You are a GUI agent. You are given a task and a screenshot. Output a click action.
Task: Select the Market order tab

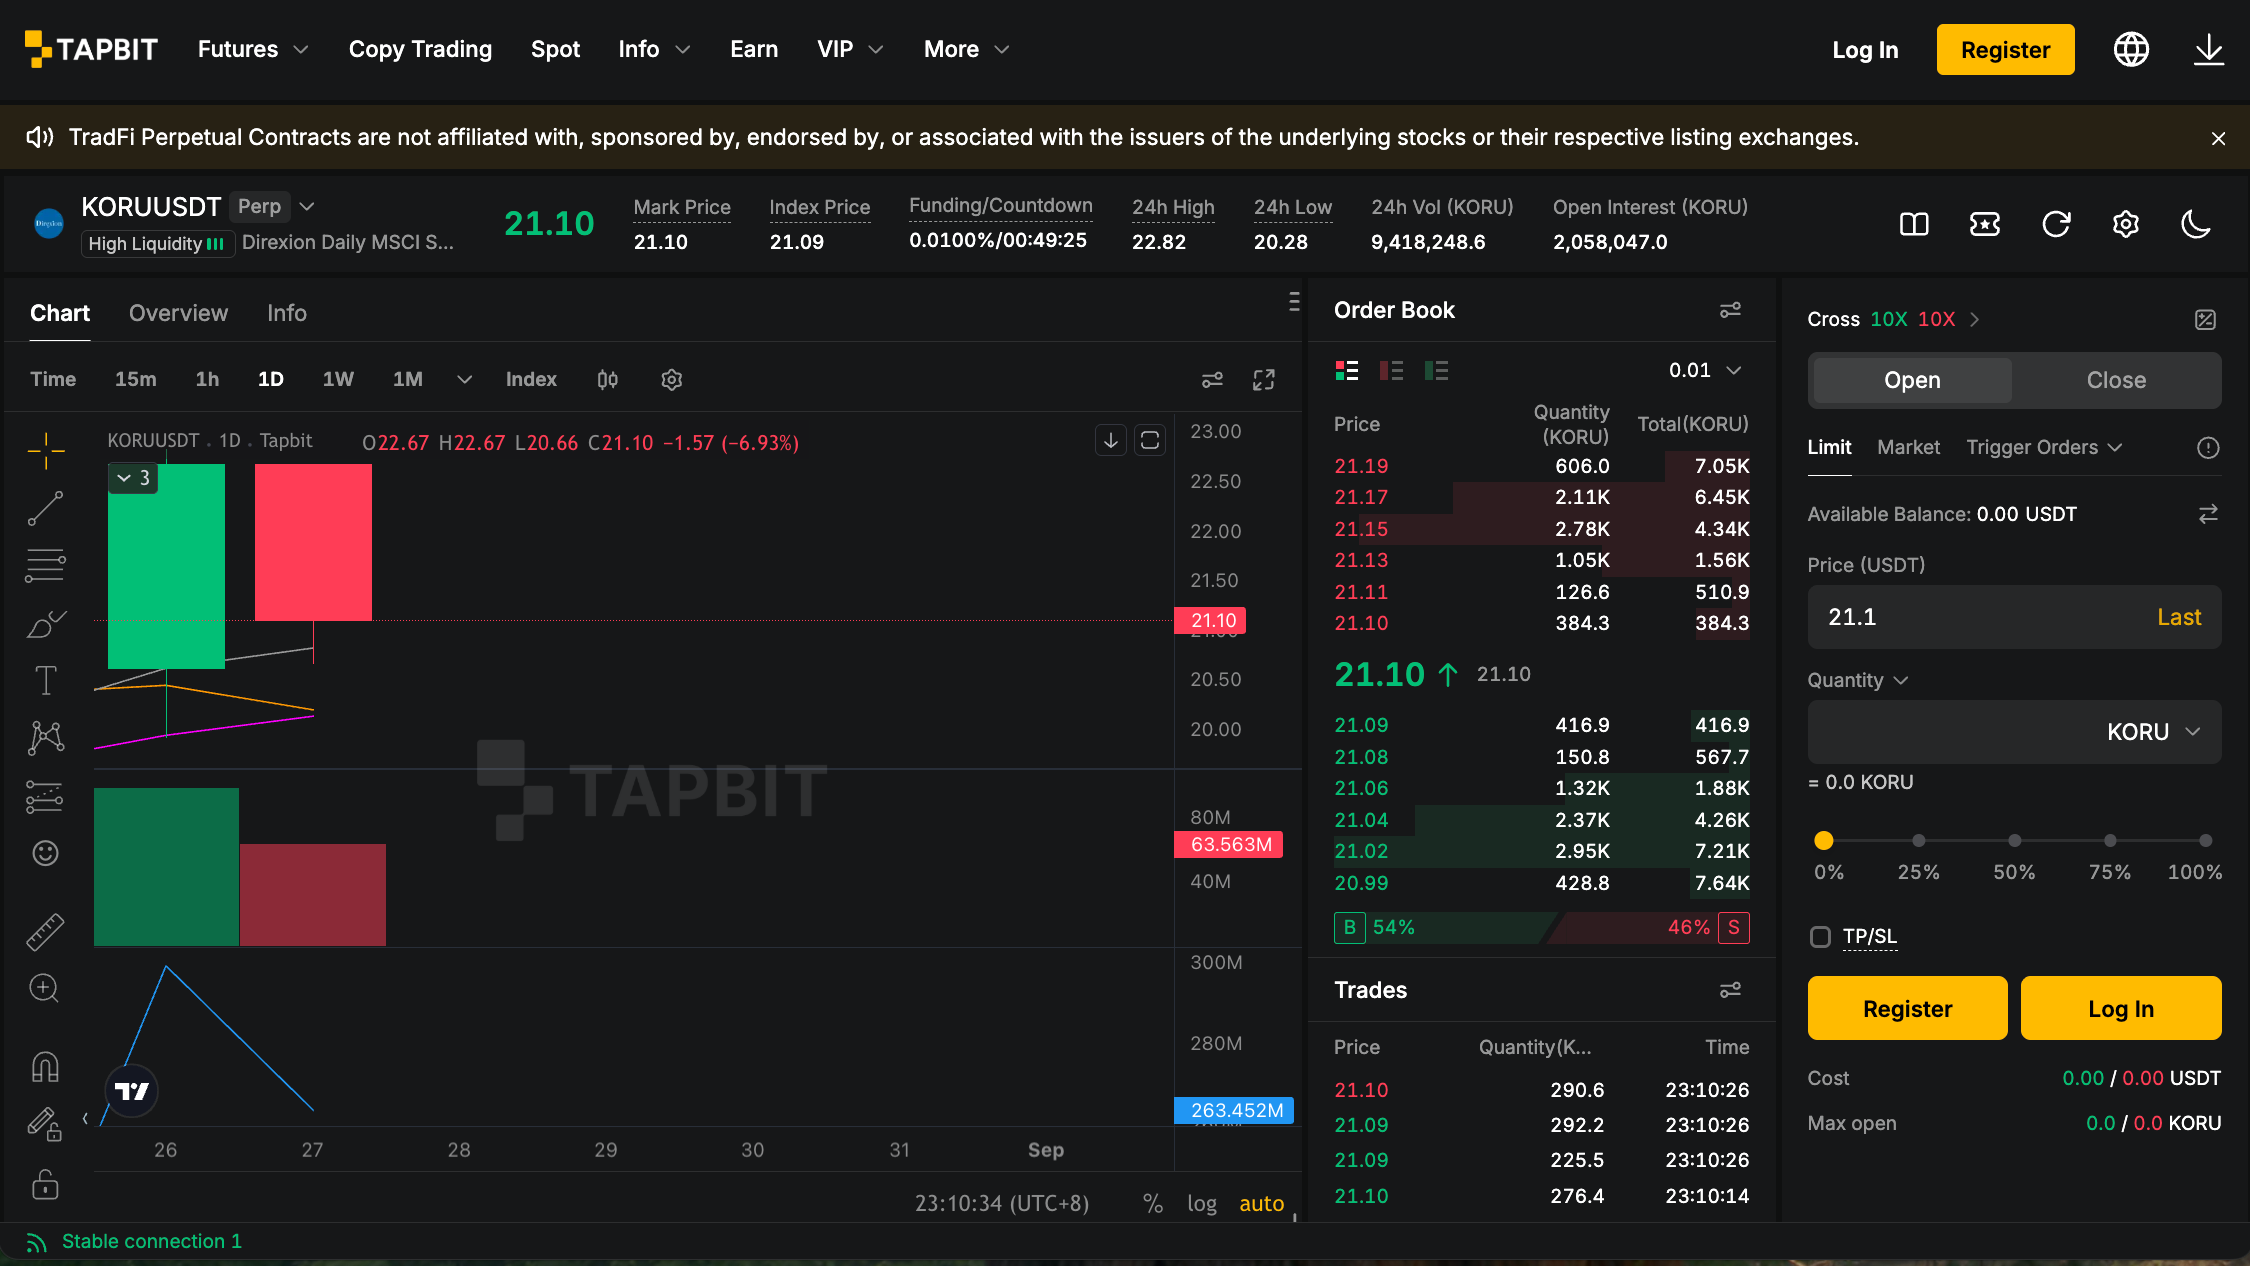(x=1908, y=447)
